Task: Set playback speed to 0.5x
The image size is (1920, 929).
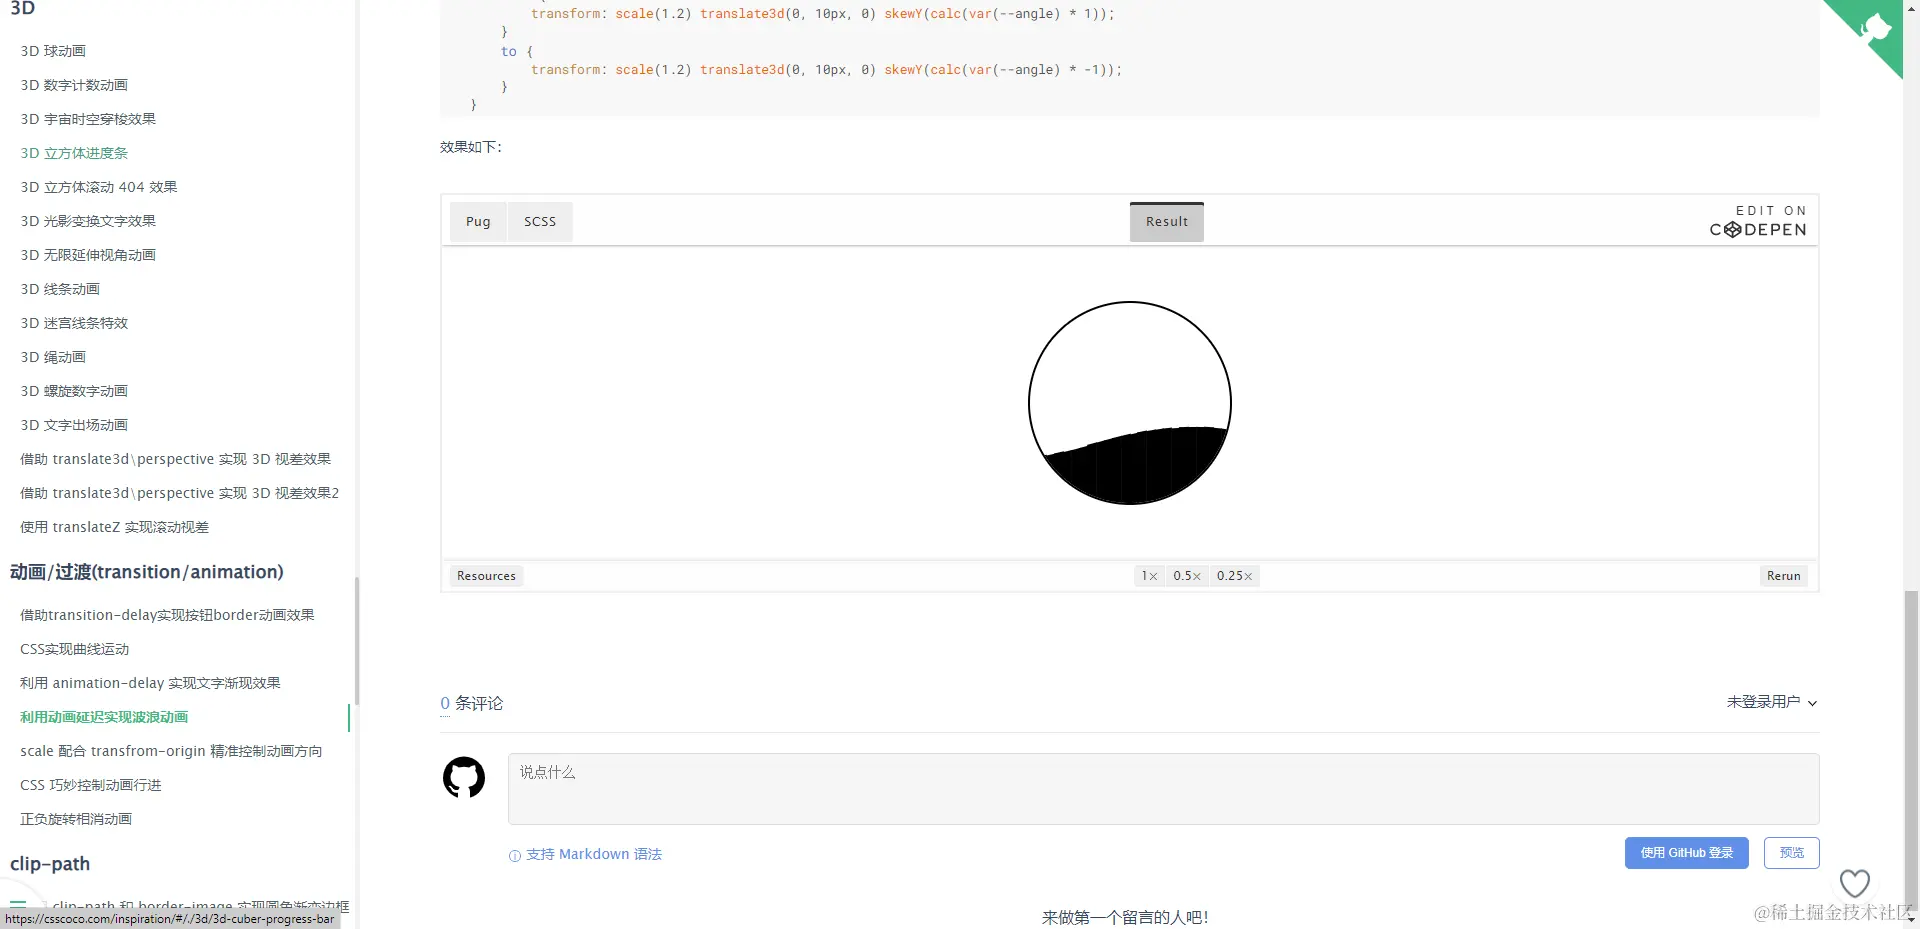Action: tap(1187, 576)
